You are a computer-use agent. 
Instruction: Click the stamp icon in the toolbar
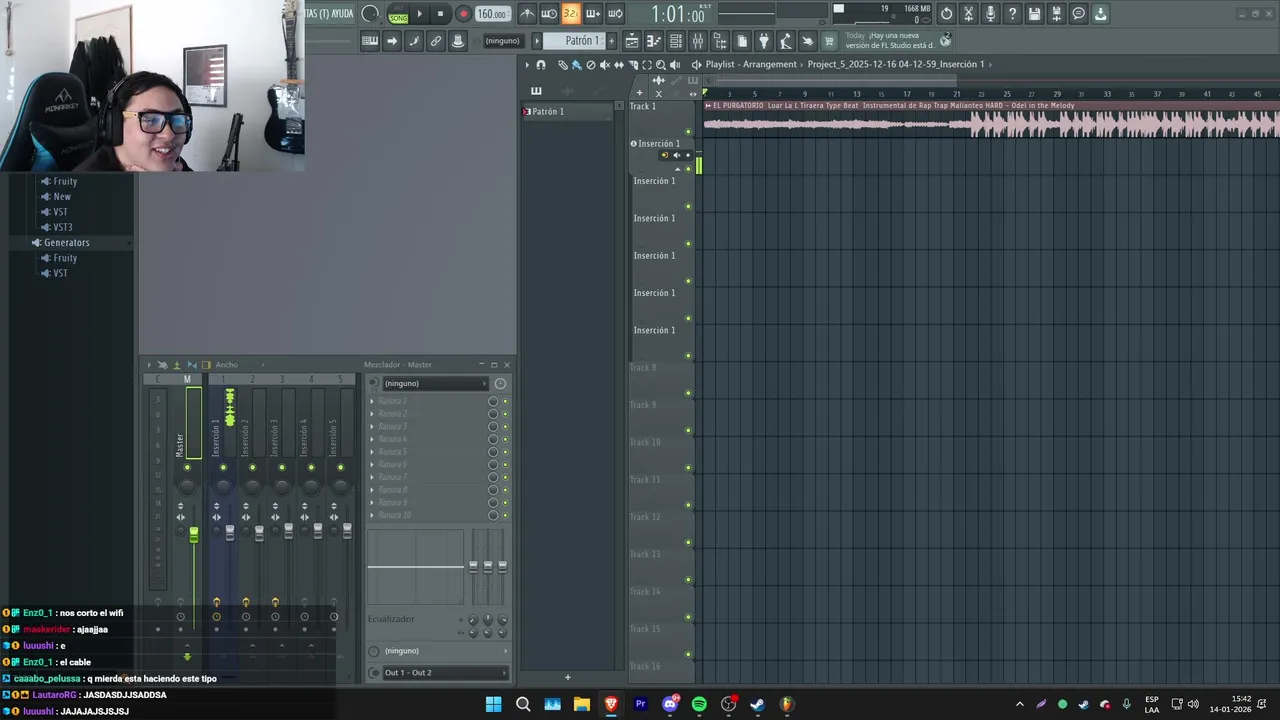(457, 41)
